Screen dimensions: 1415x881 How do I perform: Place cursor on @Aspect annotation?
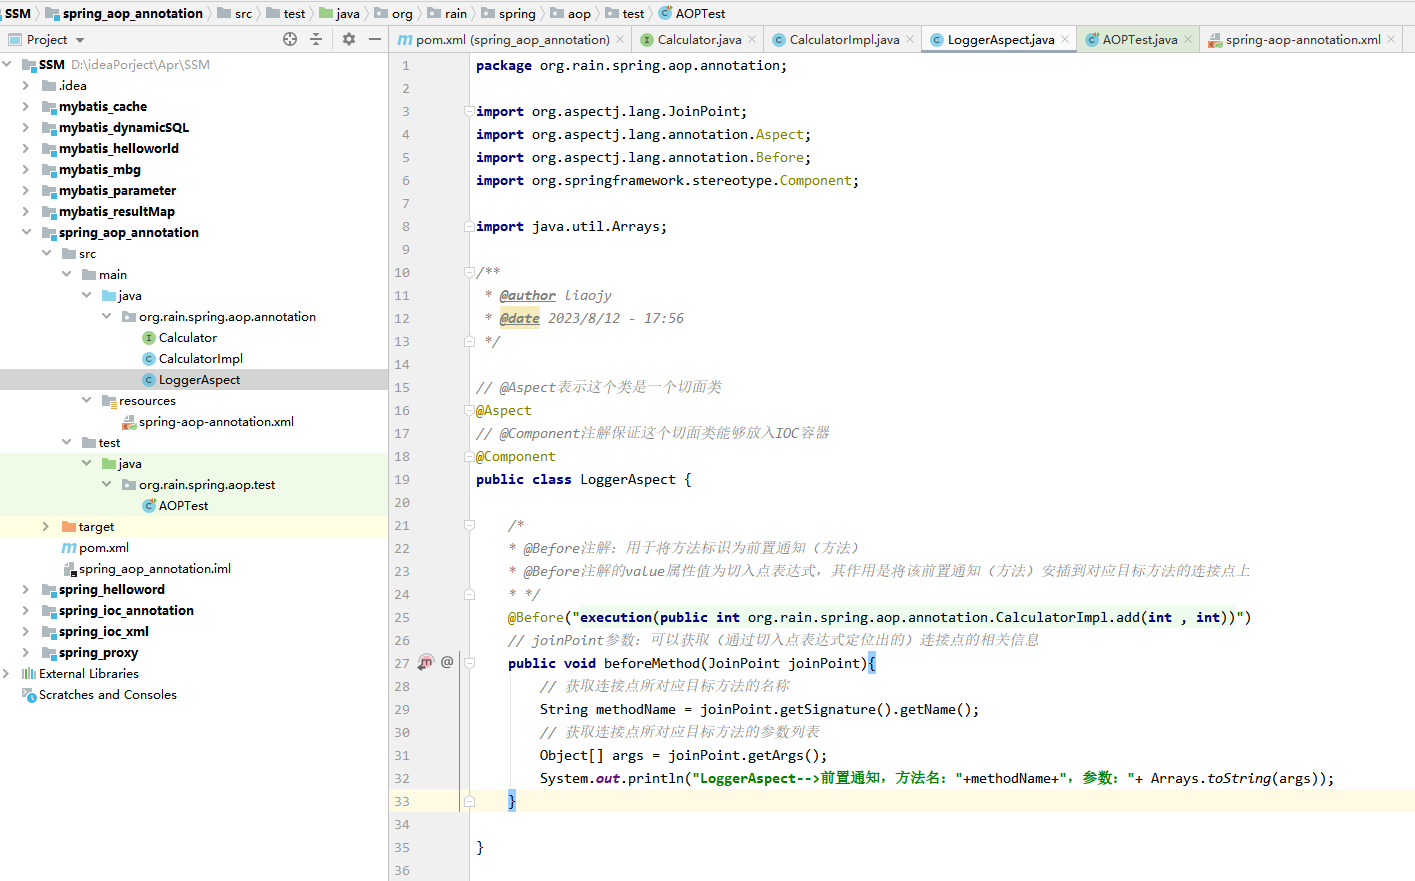click(504, 410)
